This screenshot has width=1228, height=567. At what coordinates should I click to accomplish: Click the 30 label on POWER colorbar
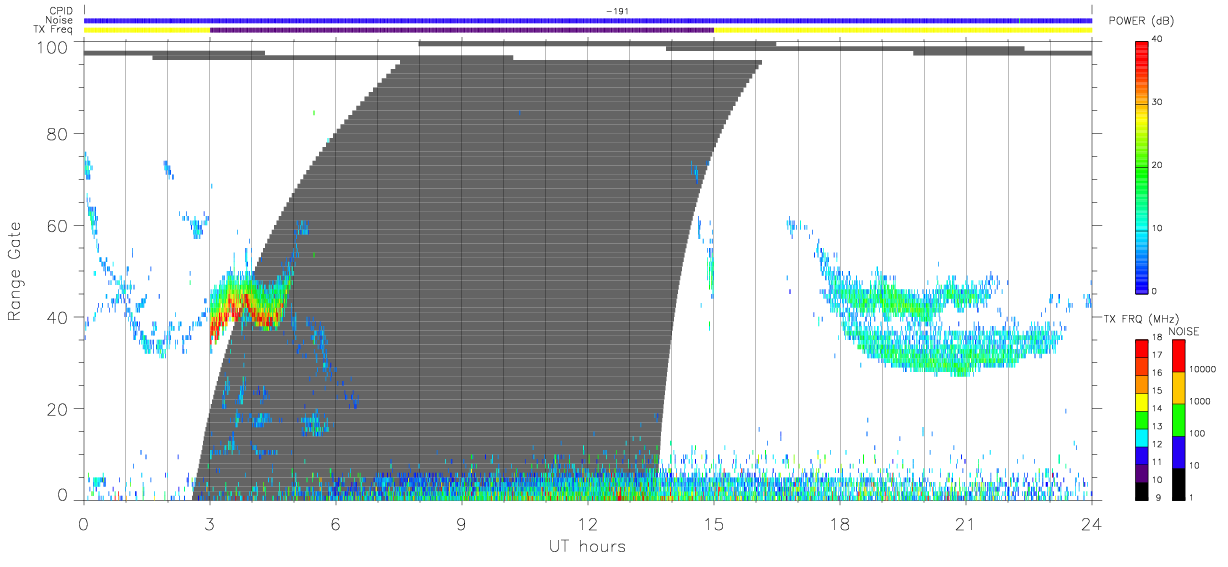pyautogui.click(x=1157, y=102)
